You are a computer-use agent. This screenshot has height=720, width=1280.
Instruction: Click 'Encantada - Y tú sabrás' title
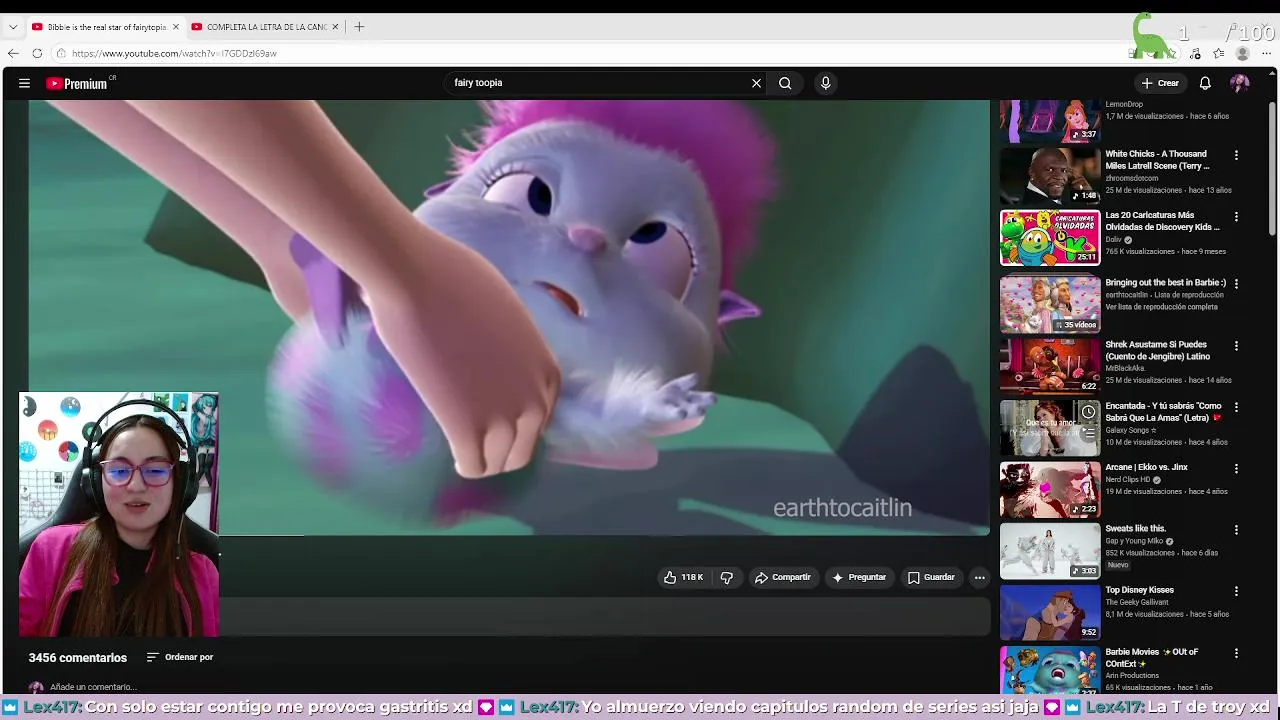click(x=1163, y=412)
